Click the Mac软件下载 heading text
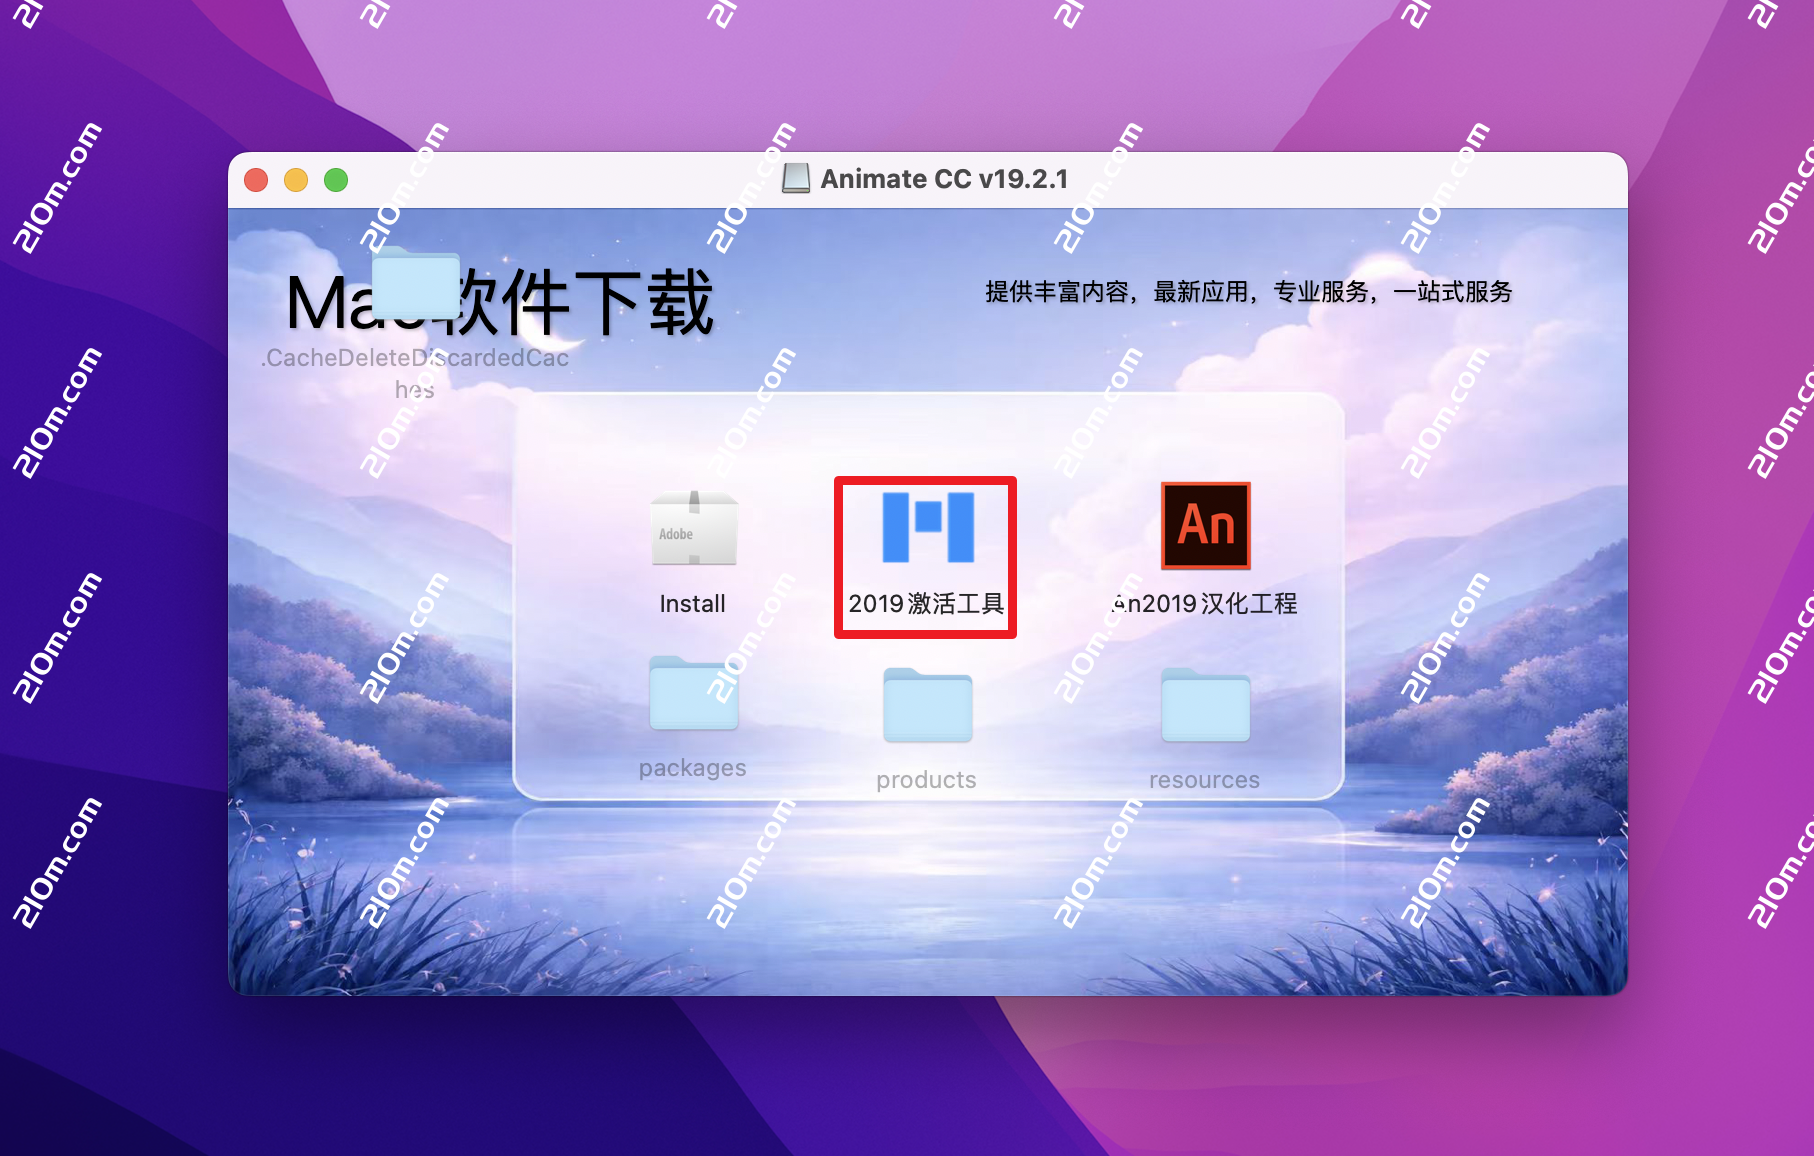Viewport: 1814px width, 1156px height. [498, 300]
